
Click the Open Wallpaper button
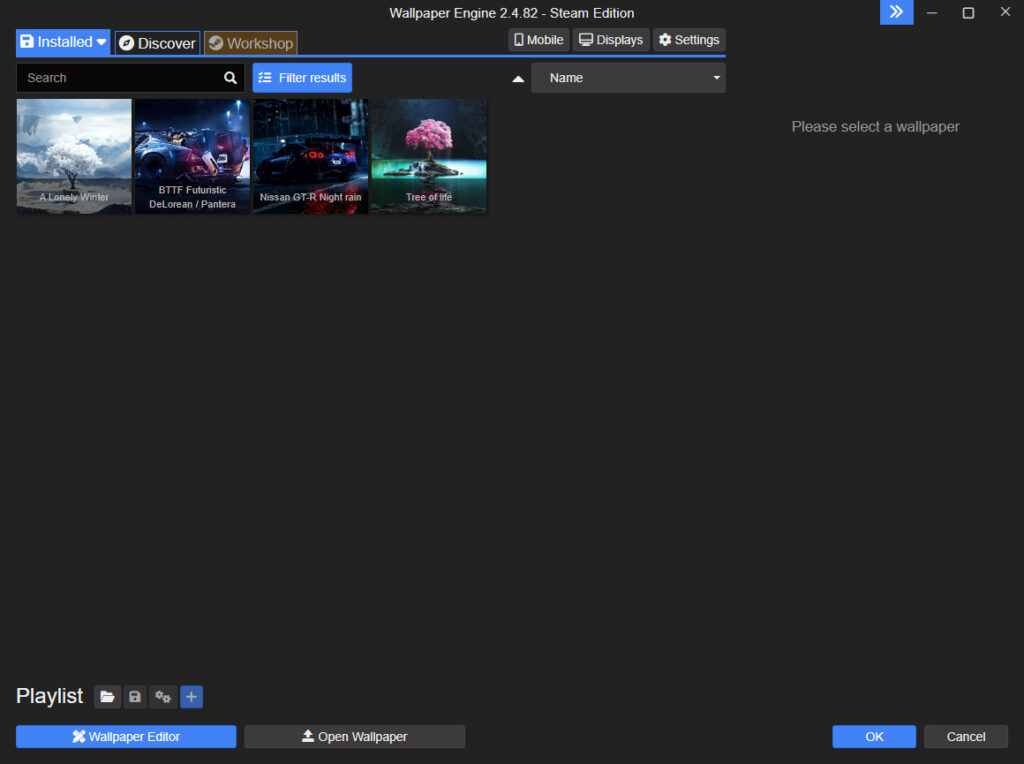(x=355, y=737)
